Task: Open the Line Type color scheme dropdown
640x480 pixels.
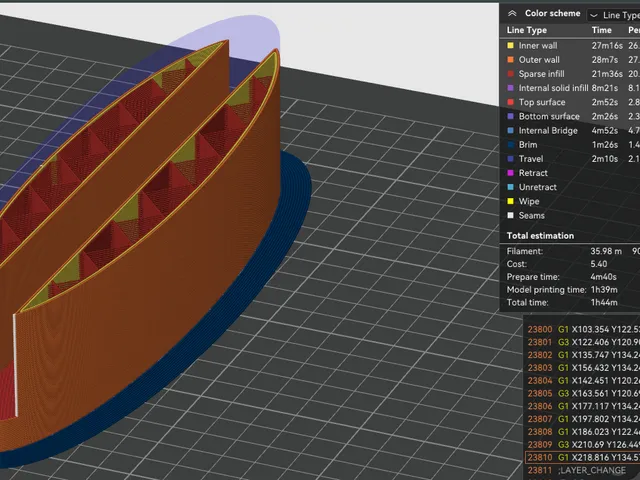Action: coord(613,15)
